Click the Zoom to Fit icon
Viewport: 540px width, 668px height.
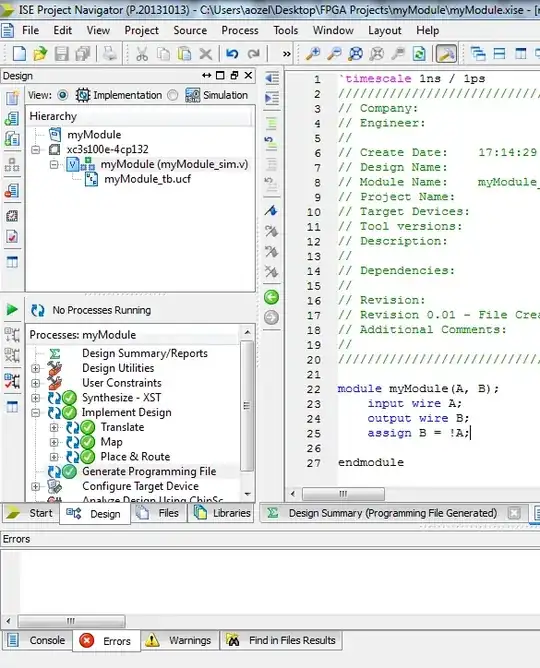(356, 54)
